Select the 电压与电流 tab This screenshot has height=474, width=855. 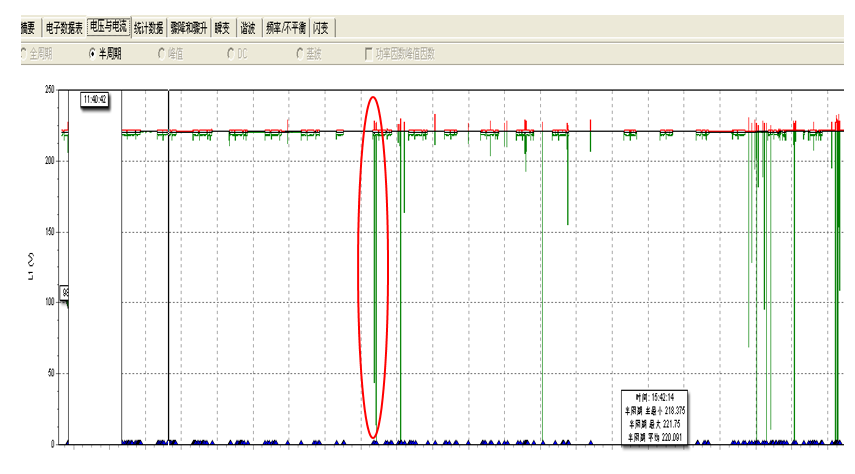109,27
